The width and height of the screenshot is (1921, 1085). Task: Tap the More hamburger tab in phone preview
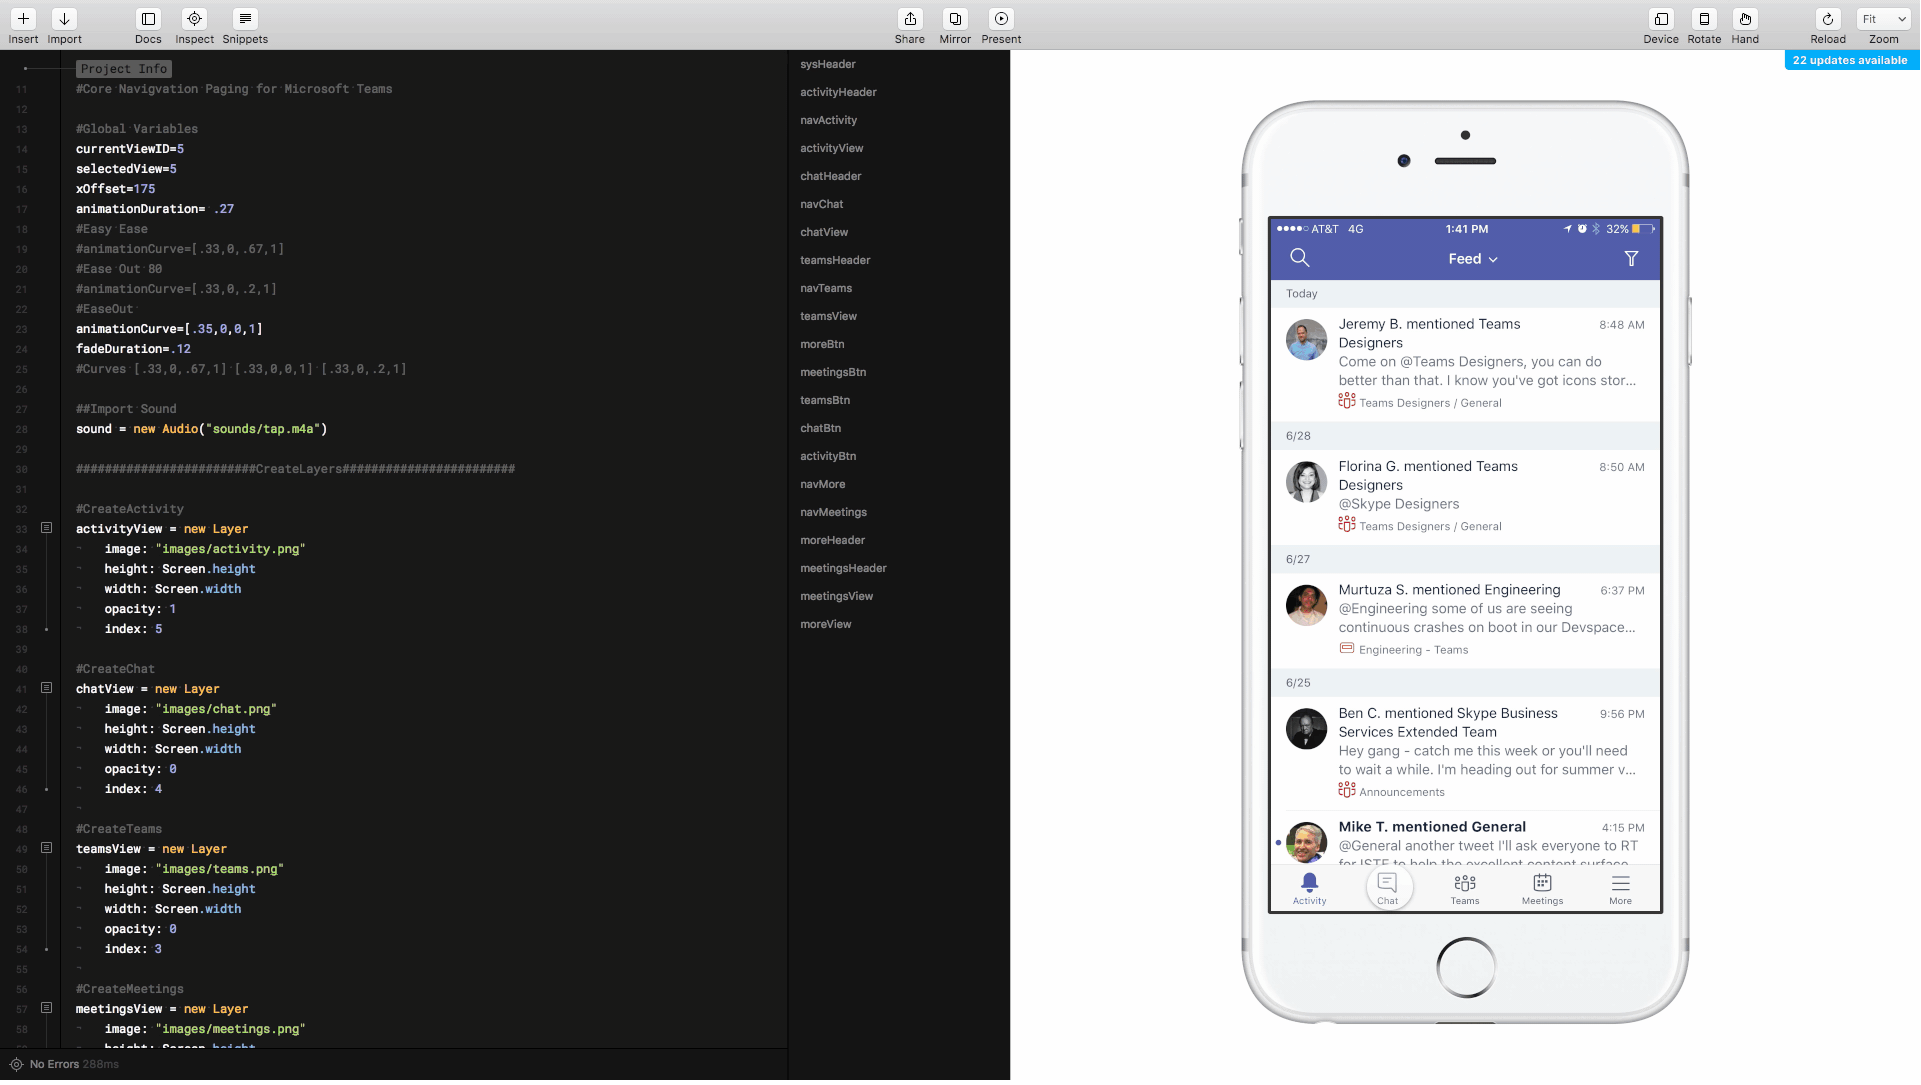point(1620,888)
